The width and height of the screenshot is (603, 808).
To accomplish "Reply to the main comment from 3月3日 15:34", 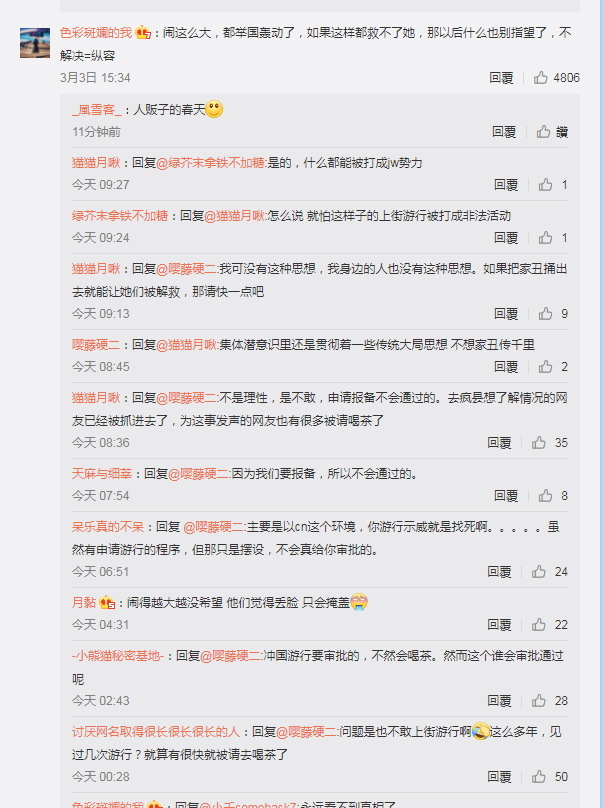I will 501,78.
